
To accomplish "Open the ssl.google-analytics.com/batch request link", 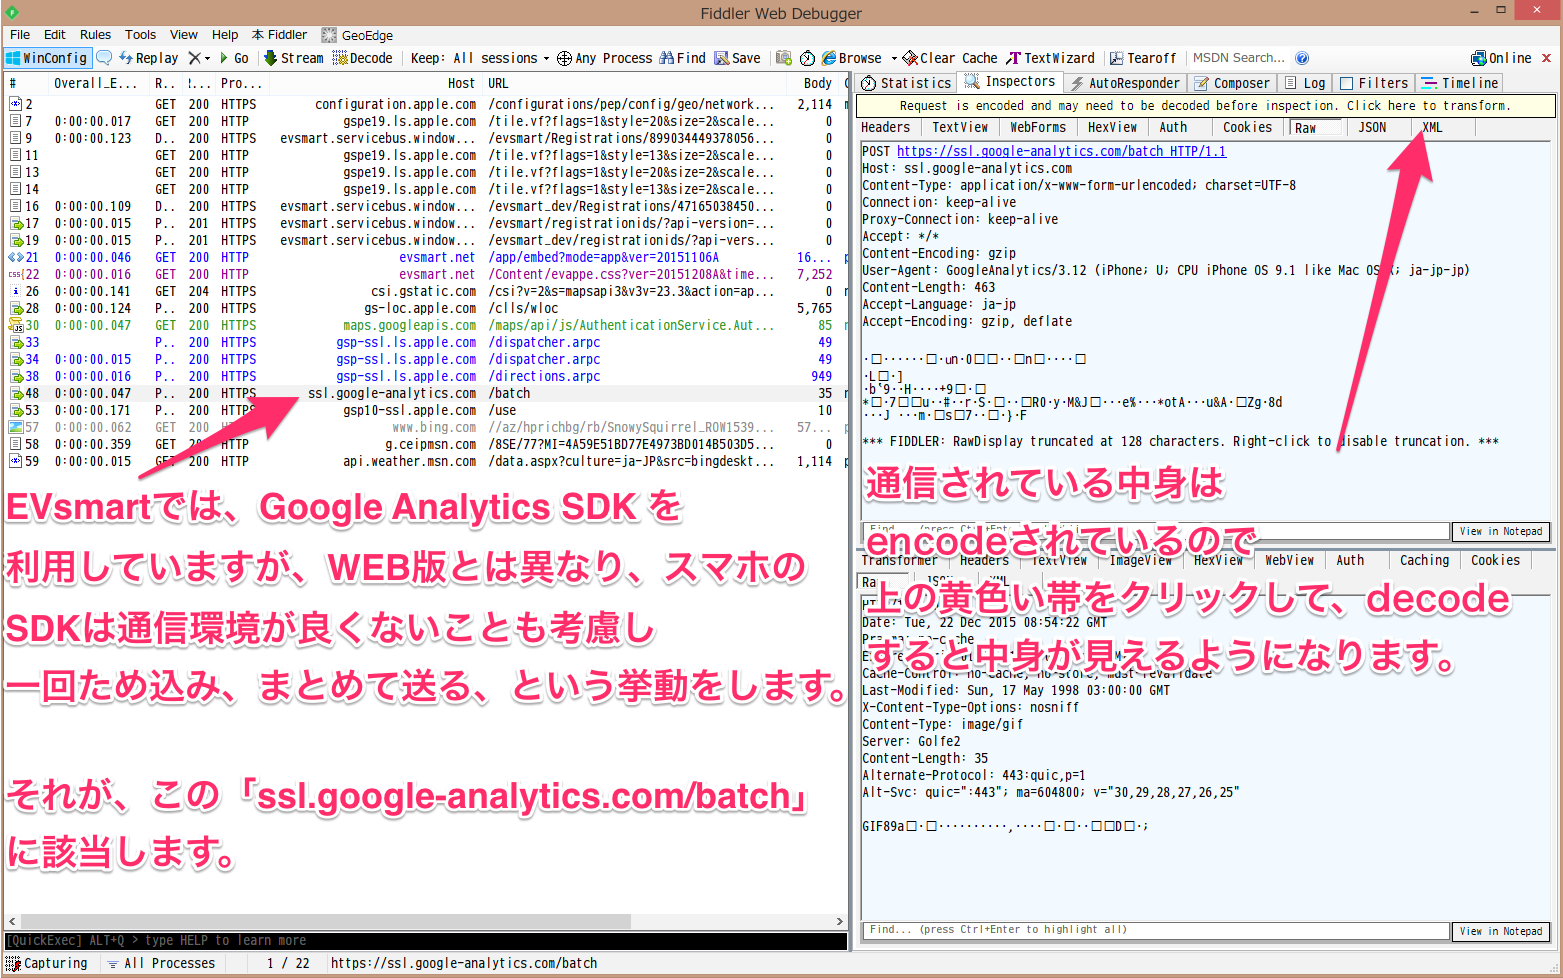I will coord(1061,151).
